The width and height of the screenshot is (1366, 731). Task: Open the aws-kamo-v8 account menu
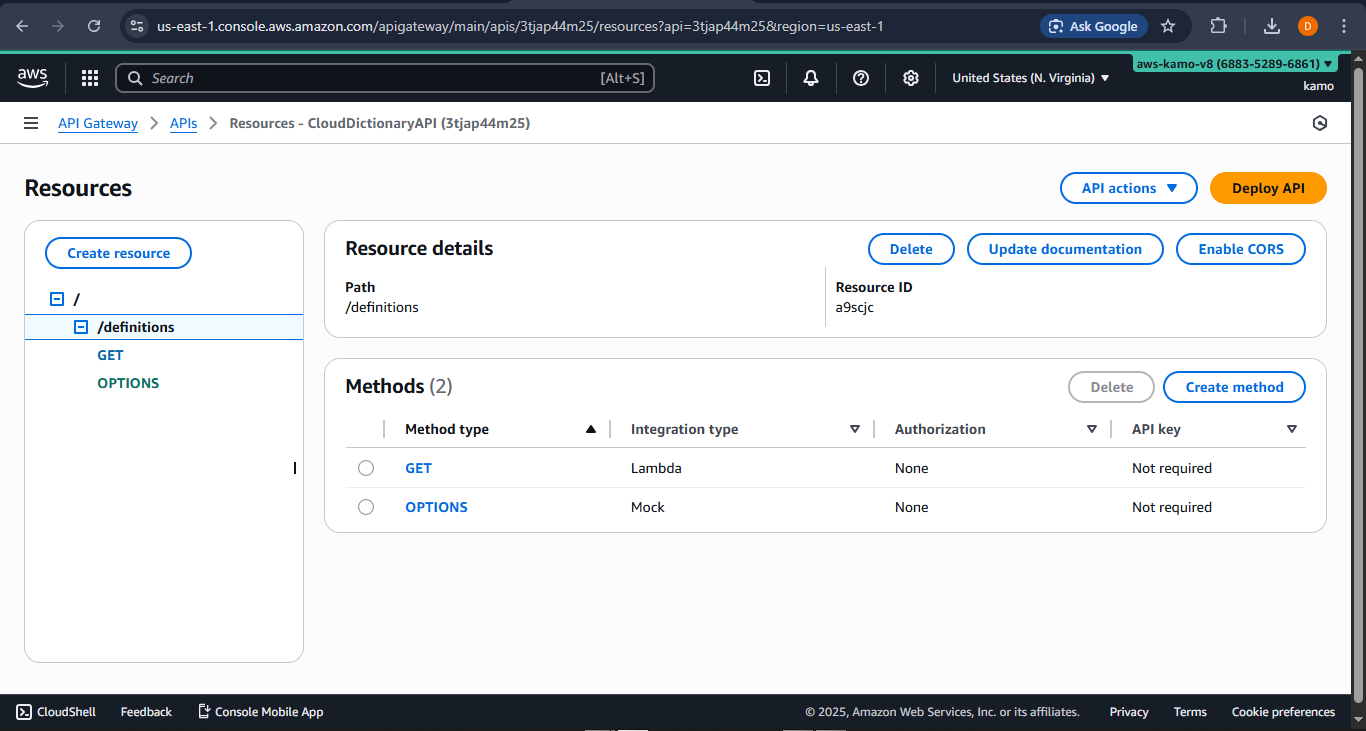[x=1236, y=62]
